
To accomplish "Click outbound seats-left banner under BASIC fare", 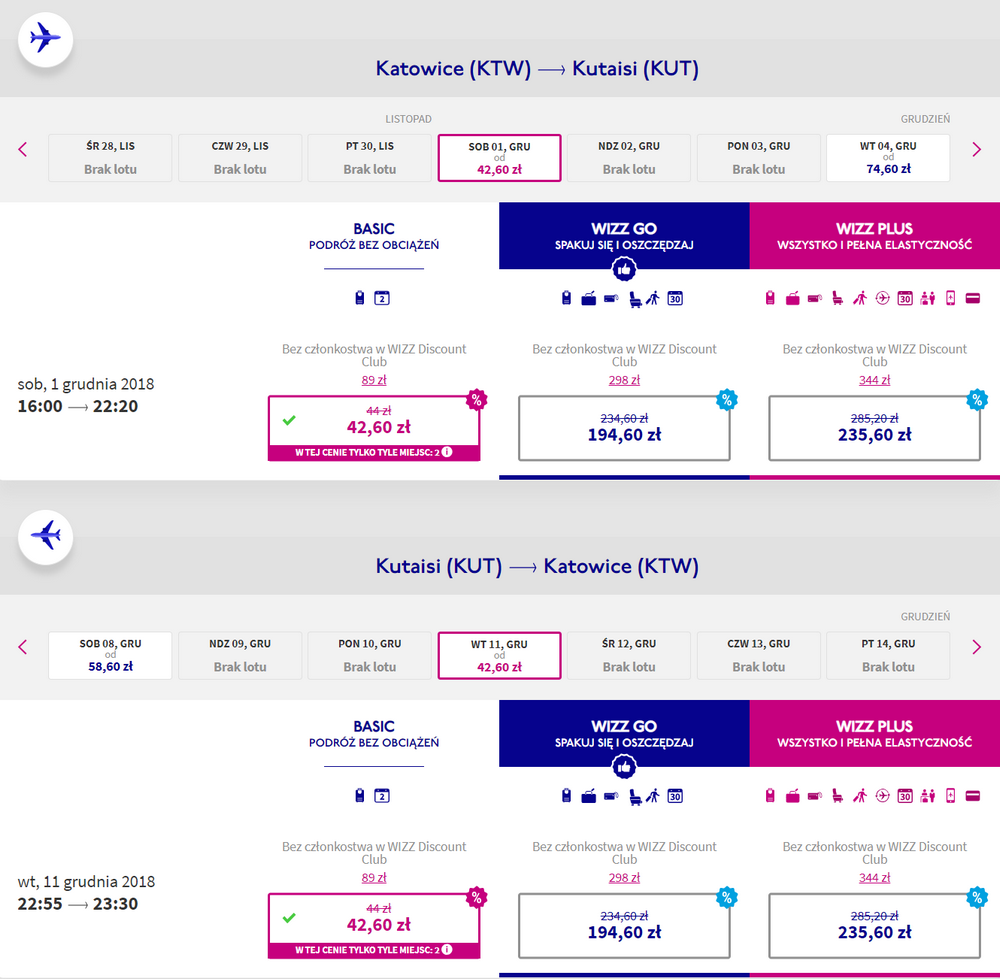I will pos(374,452).
